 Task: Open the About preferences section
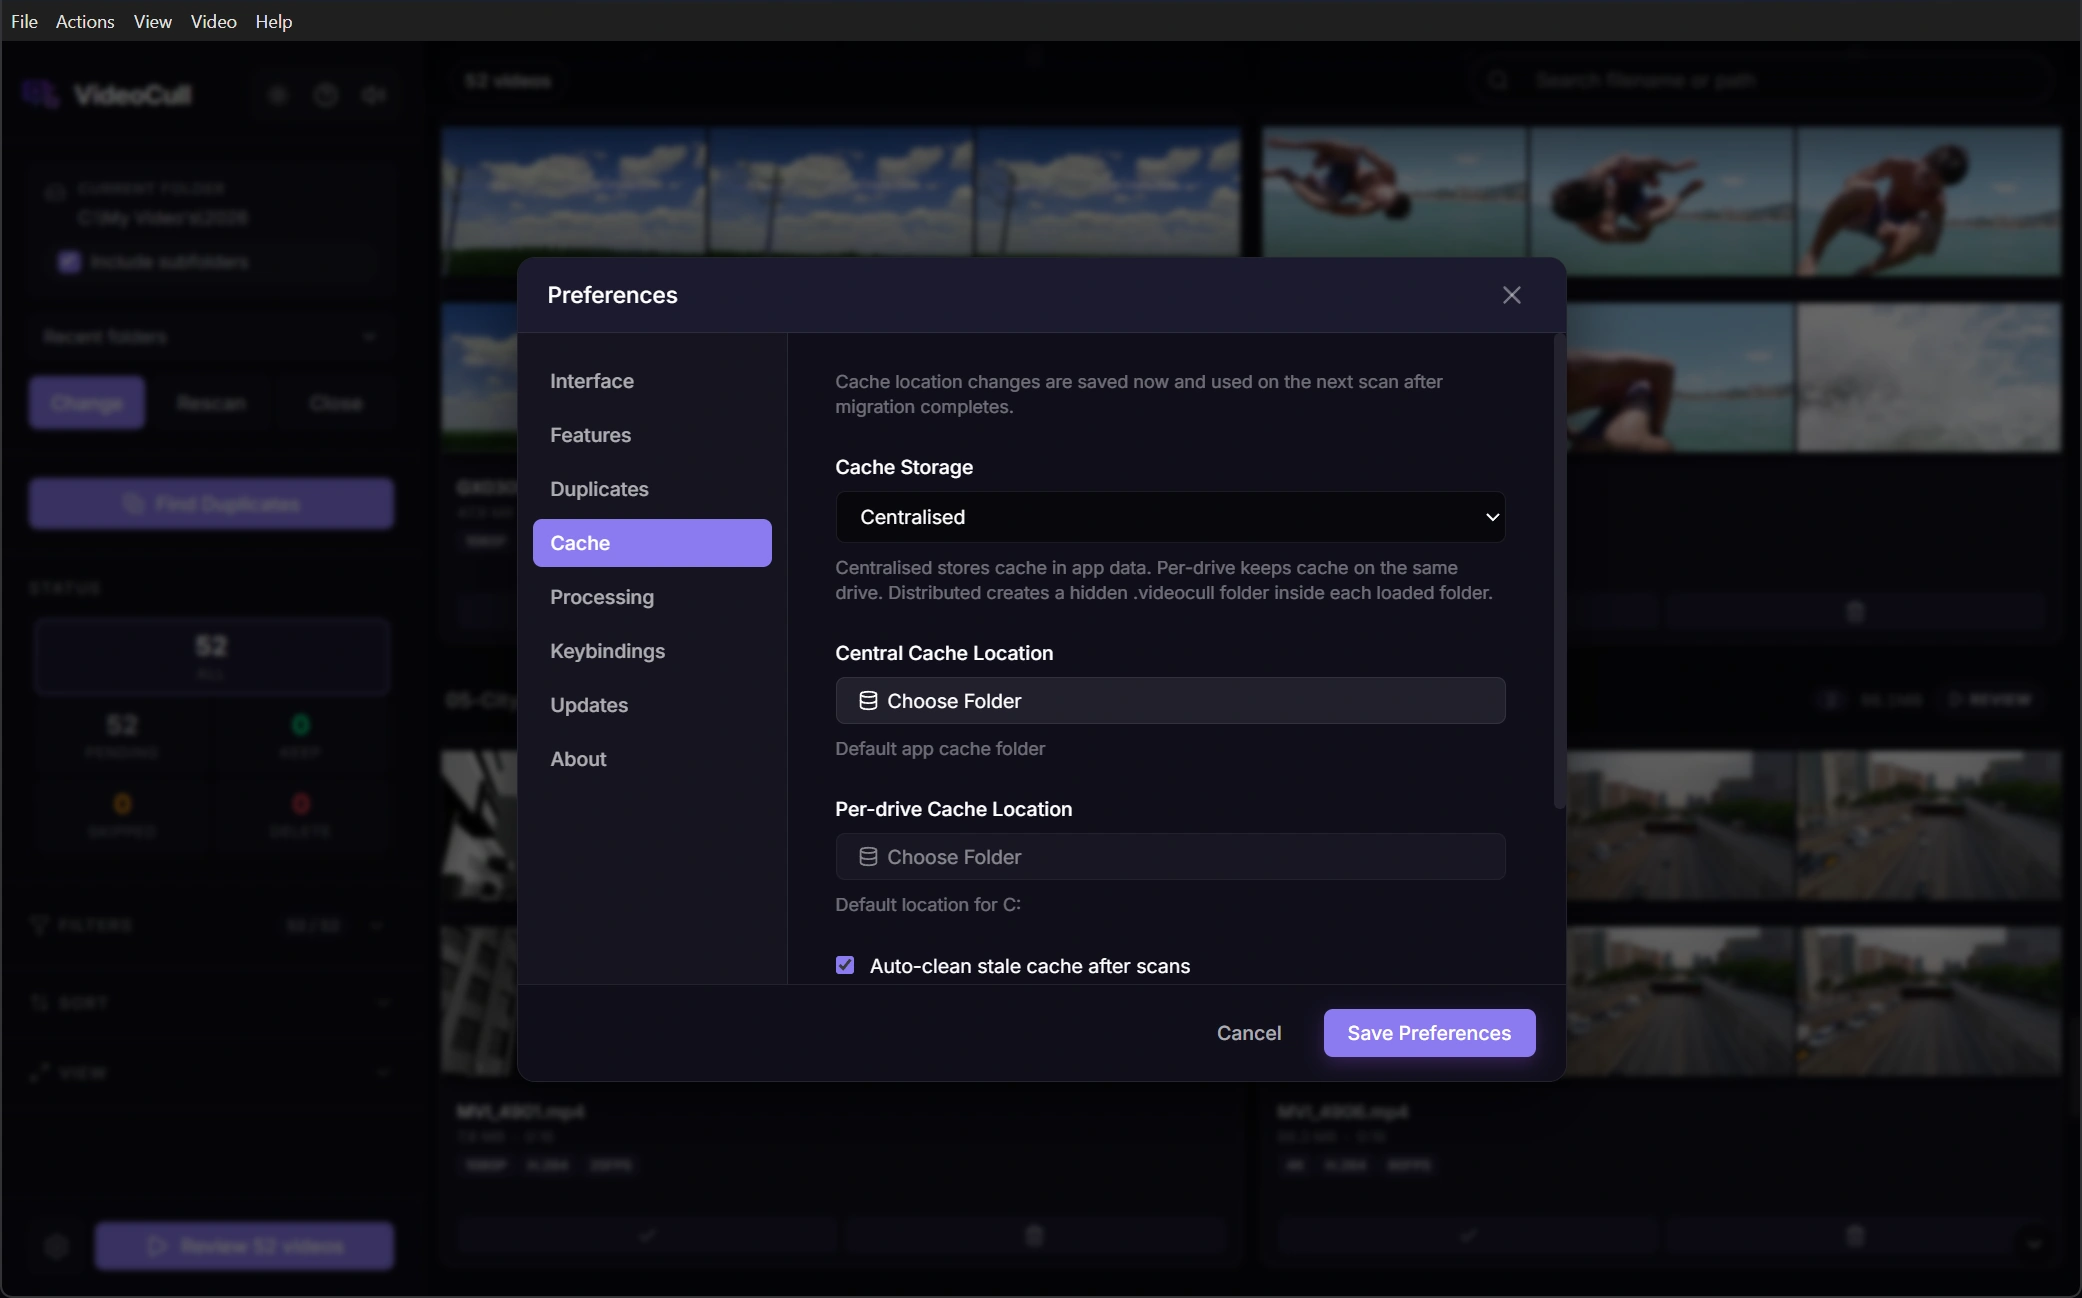tap(652, 759)
